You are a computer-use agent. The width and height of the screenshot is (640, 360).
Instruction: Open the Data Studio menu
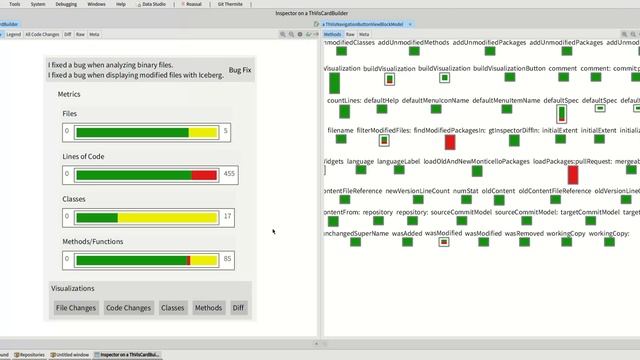point(151,4)
